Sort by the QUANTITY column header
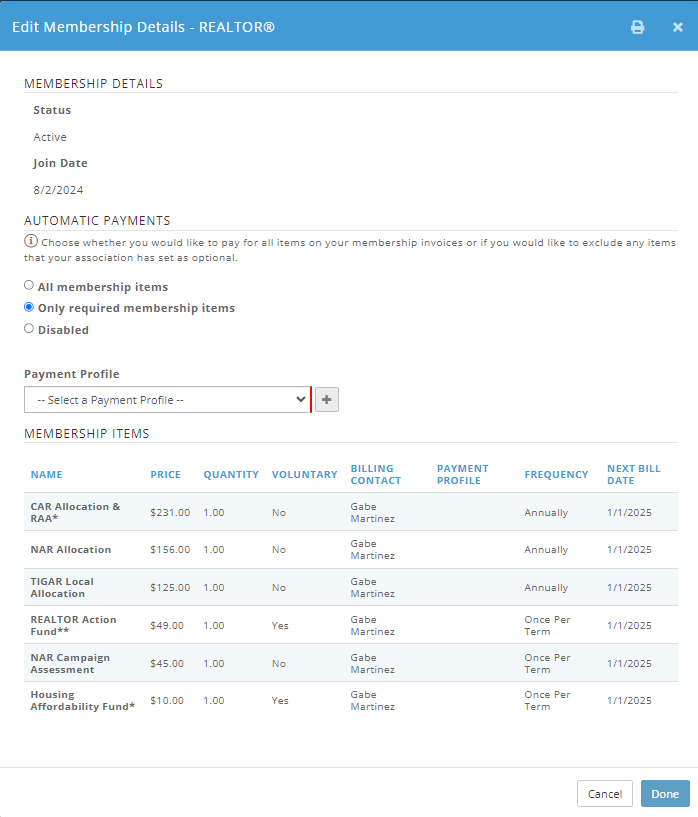This screenshot has width=698, height=817. click(231, 475)
